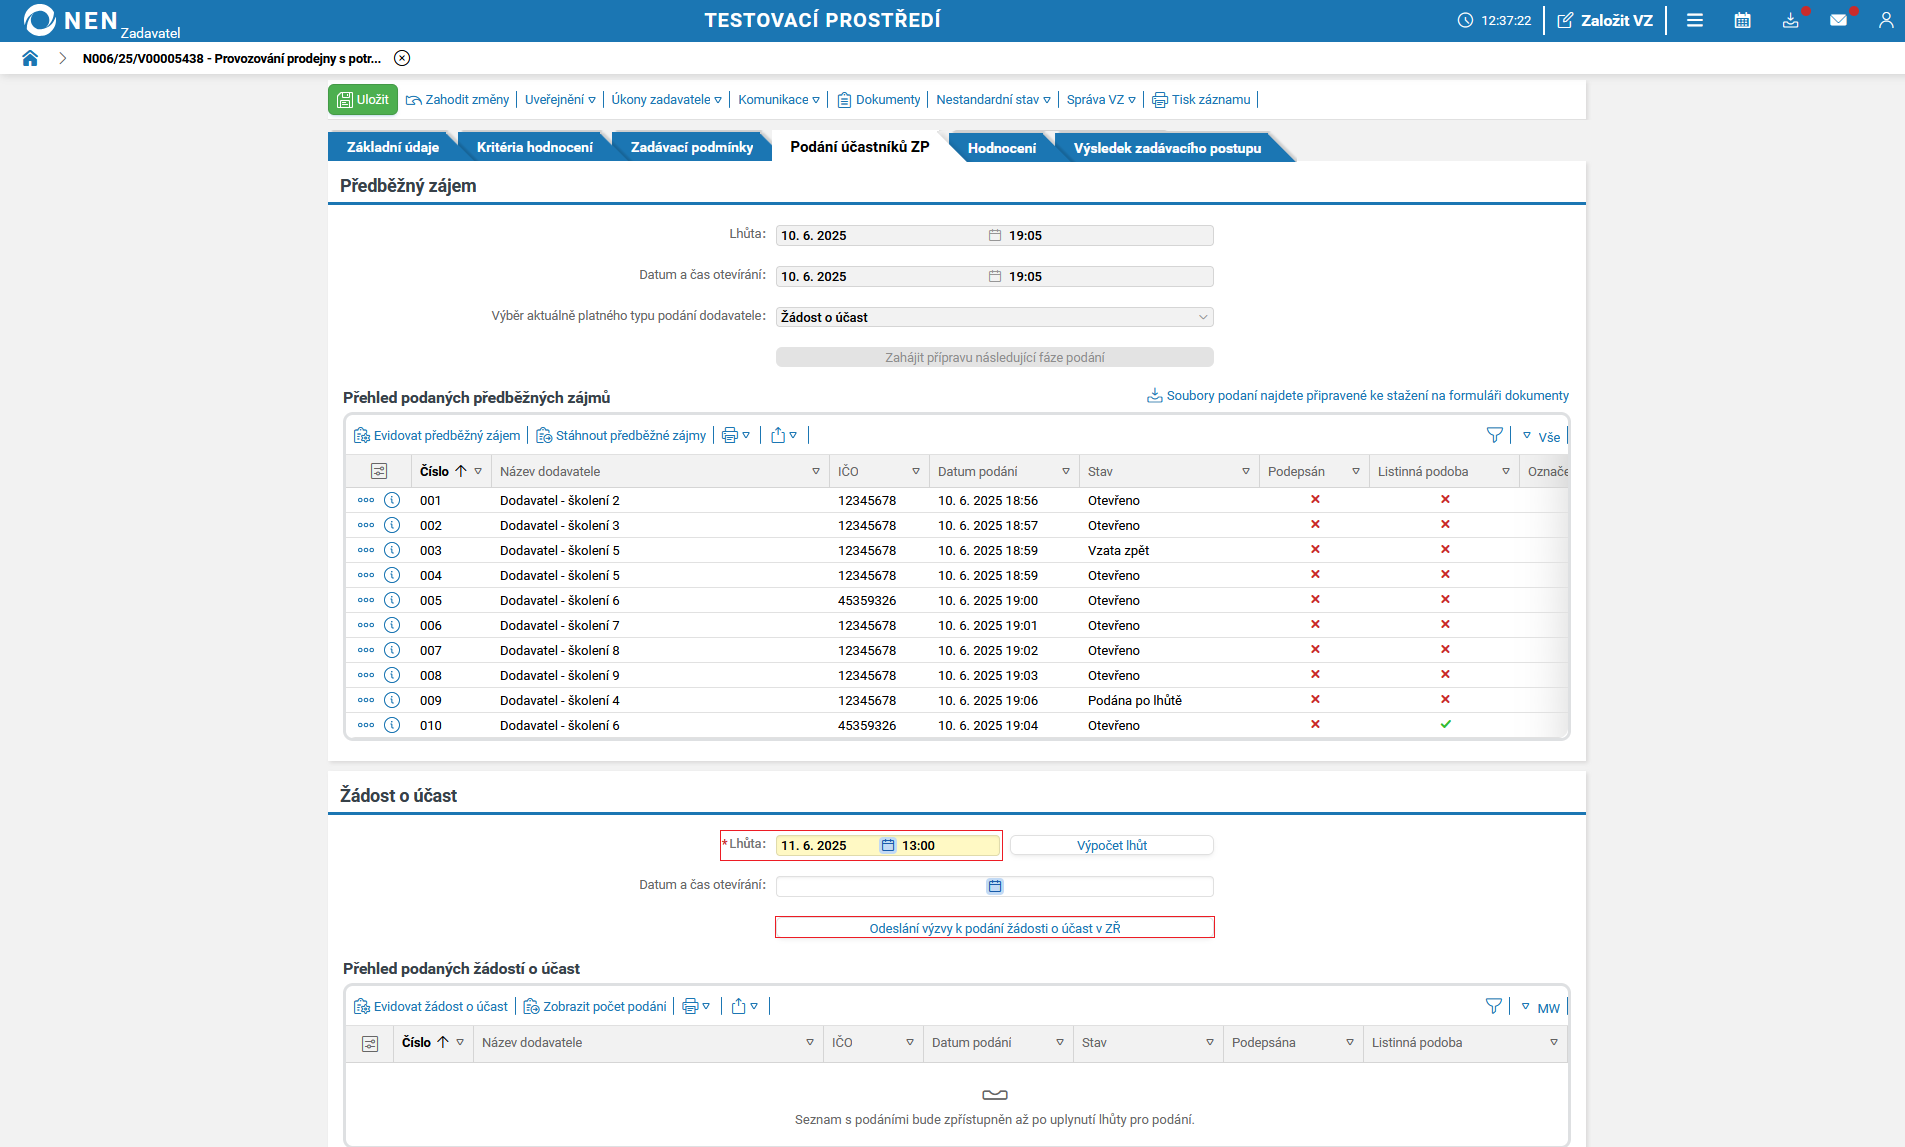This screenshot has height=1147, width=1905.
Task: Open the calendar icon in top bar
Action: (x=1742, y=20)
